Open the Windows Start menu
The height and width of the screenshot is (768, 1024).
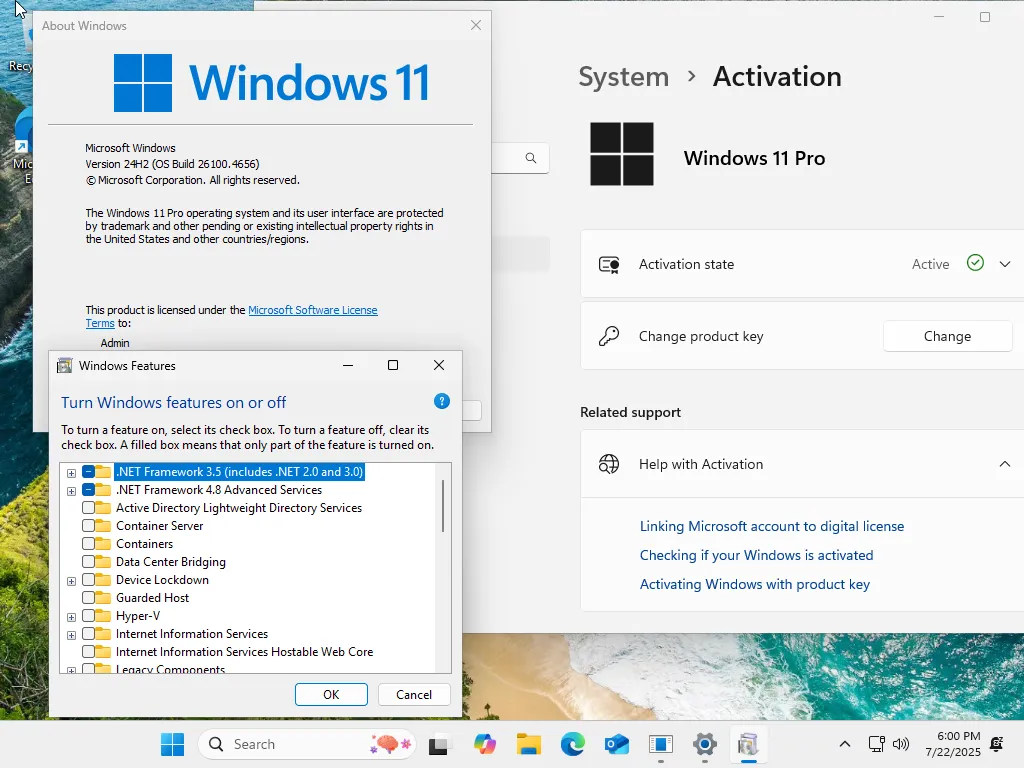(172, 744)
